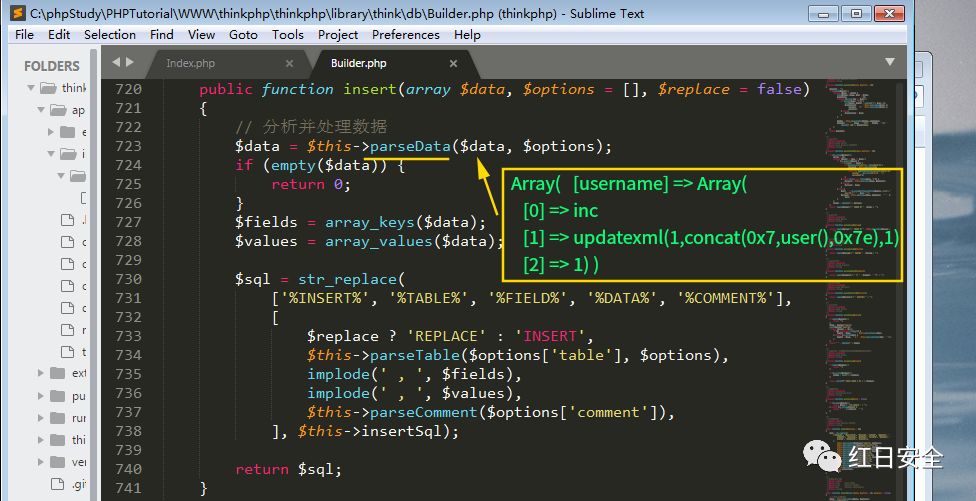976x501 pixels.
Task: Close the Index.php tab
Action: (x=289, y=63)
